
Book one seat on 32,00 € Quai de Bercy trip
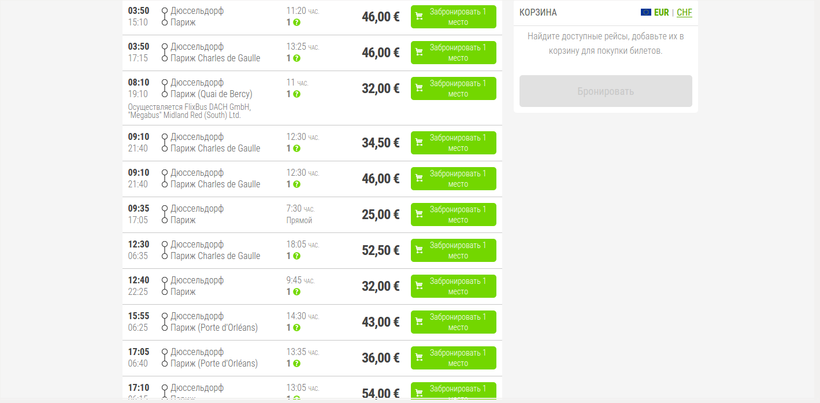tap(453, 88)
